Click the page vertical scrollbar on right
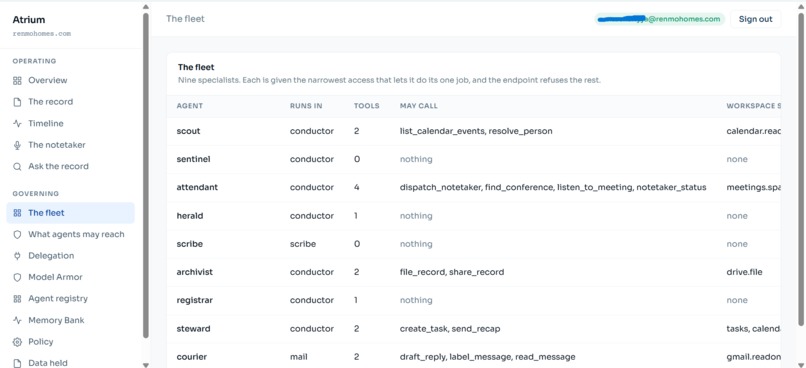The image size is (806, 368). tap(800, 170)
